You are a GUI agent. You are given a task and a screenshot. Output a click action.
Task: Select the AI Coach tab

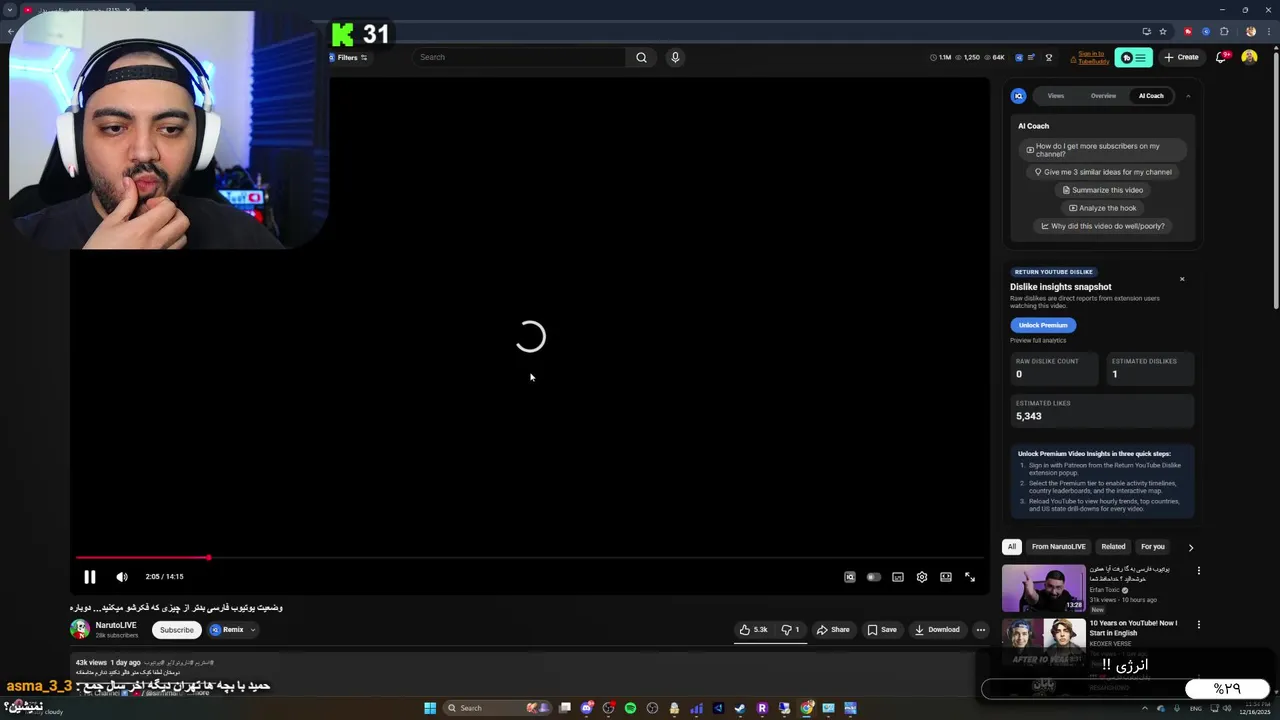point(1151,96)
